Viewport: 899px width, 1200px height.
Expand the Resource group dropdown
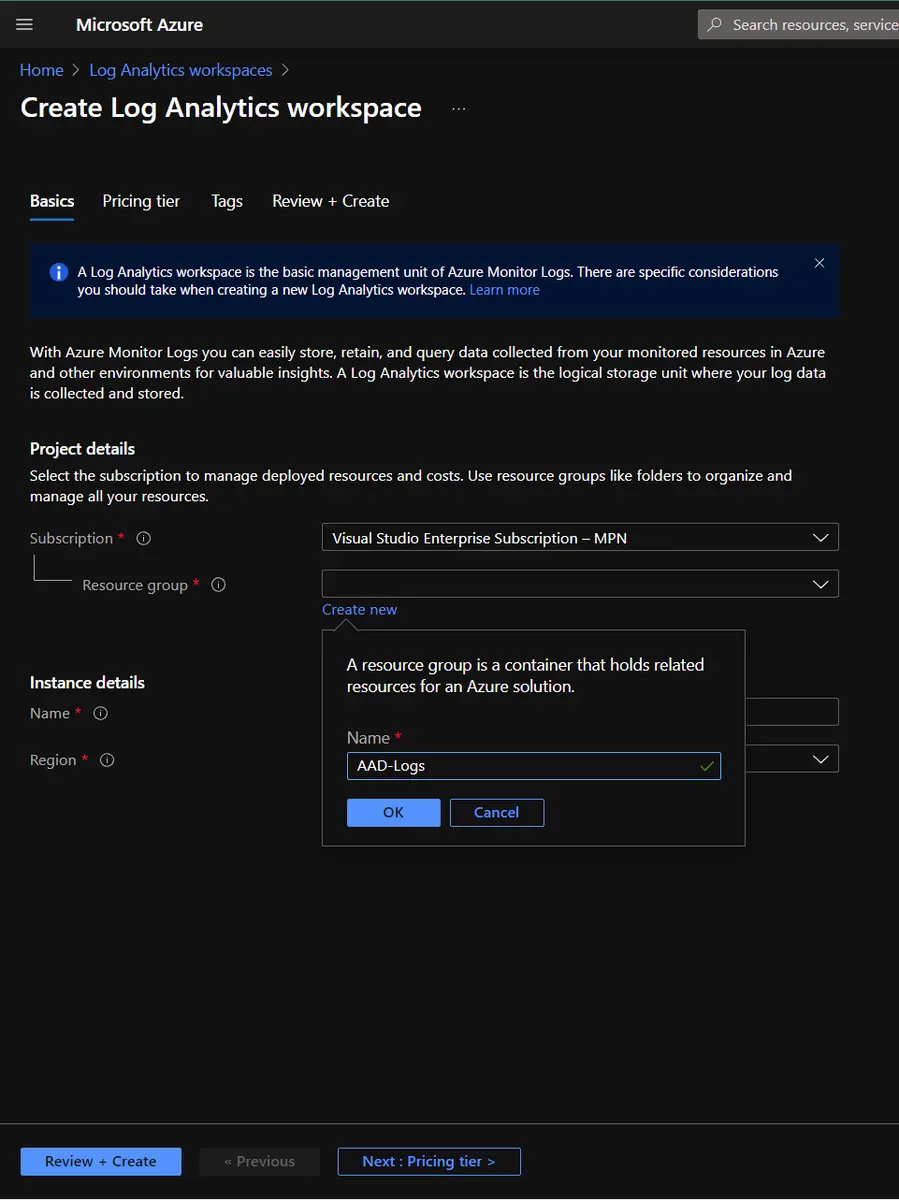tap(820, 584)
